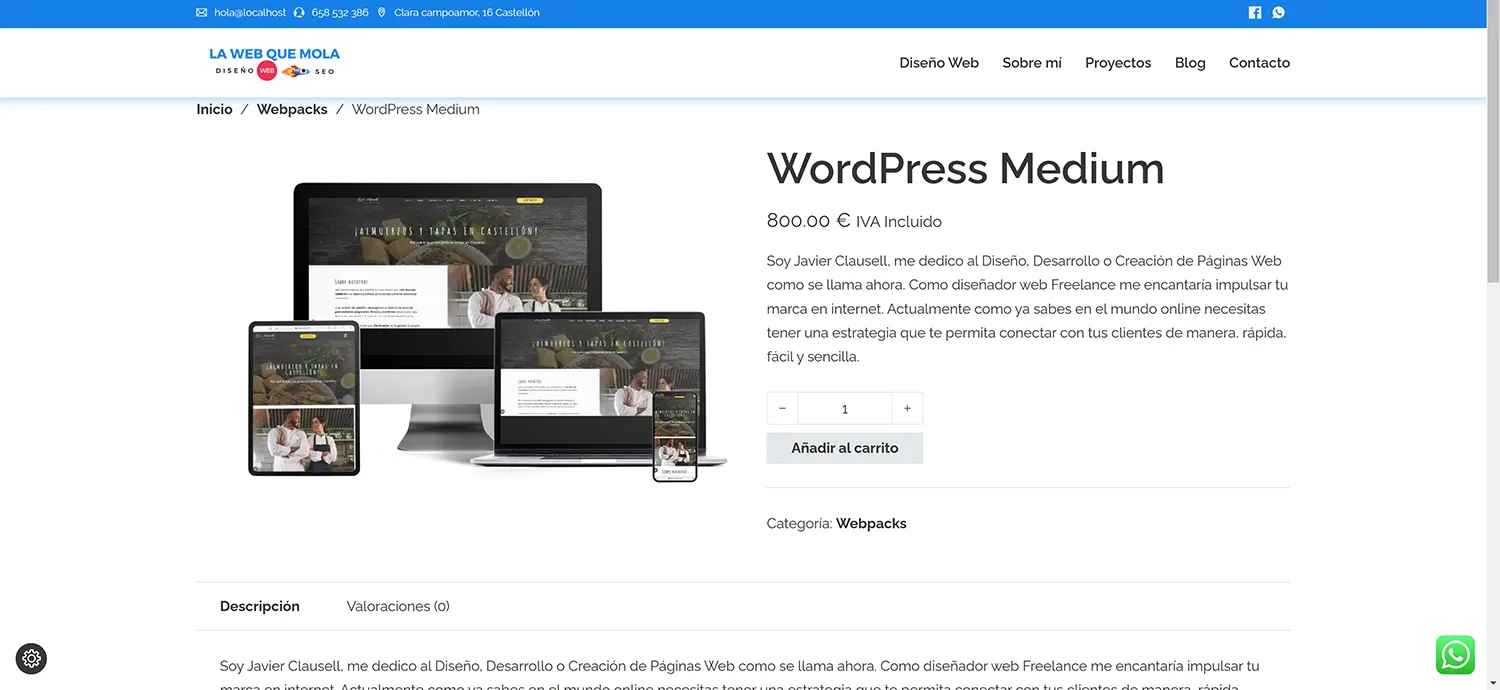The width and height of the screenshot is (1500, 690).
Task: Click hola@localhost email link
Action: pos(250,13)
